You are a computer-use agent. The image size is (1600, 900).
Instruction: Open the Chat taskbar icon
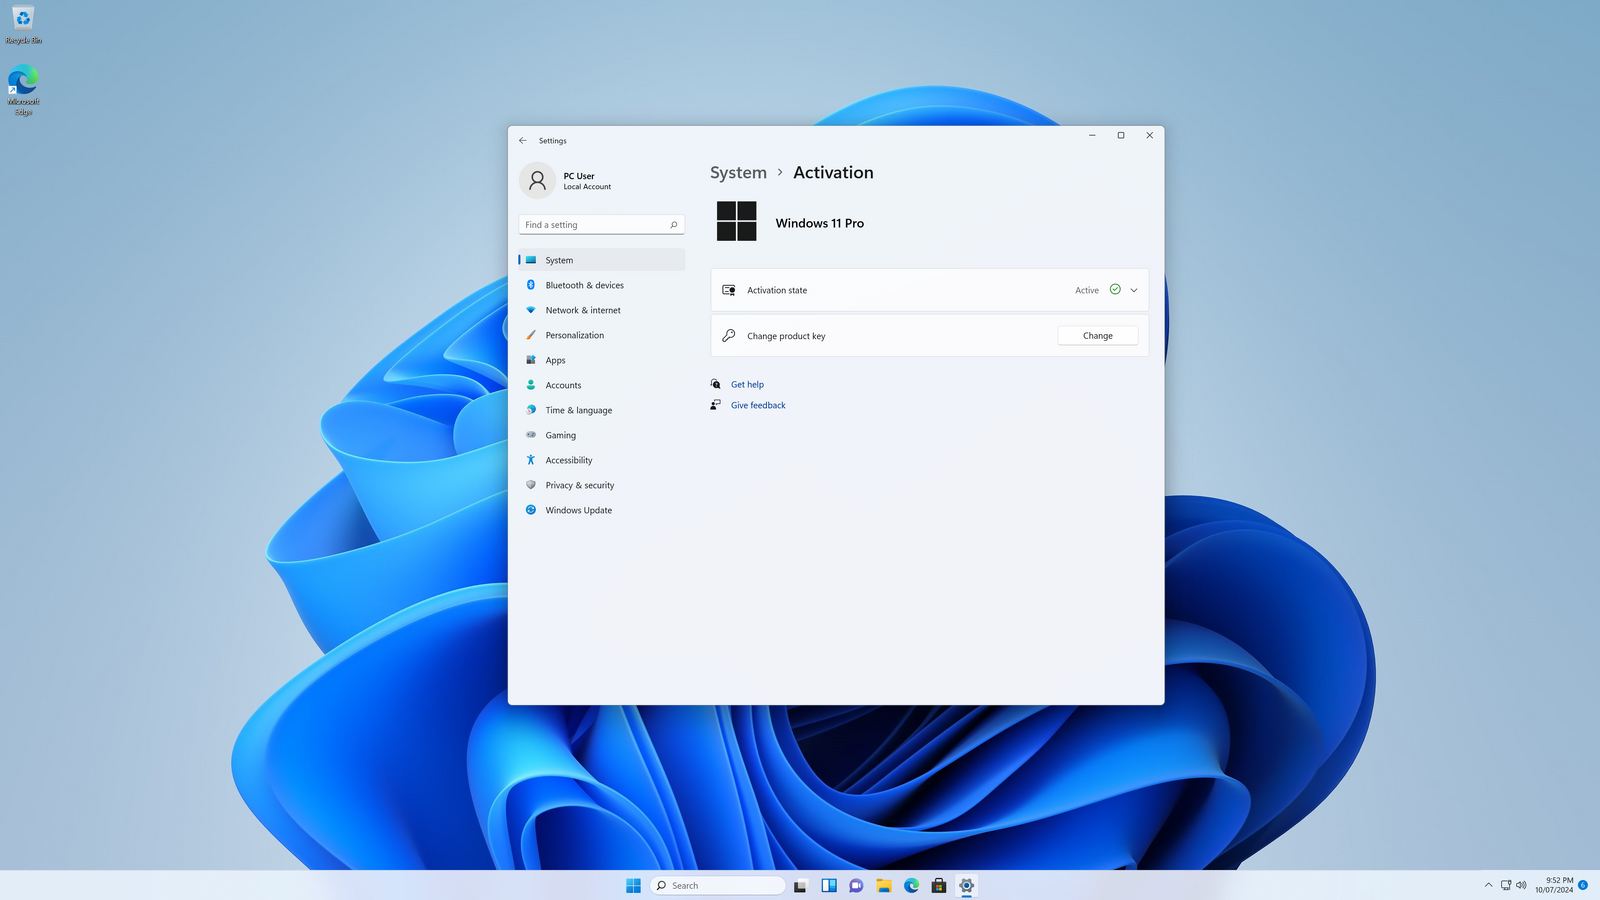pyautogui.click(x=856, y=885)
